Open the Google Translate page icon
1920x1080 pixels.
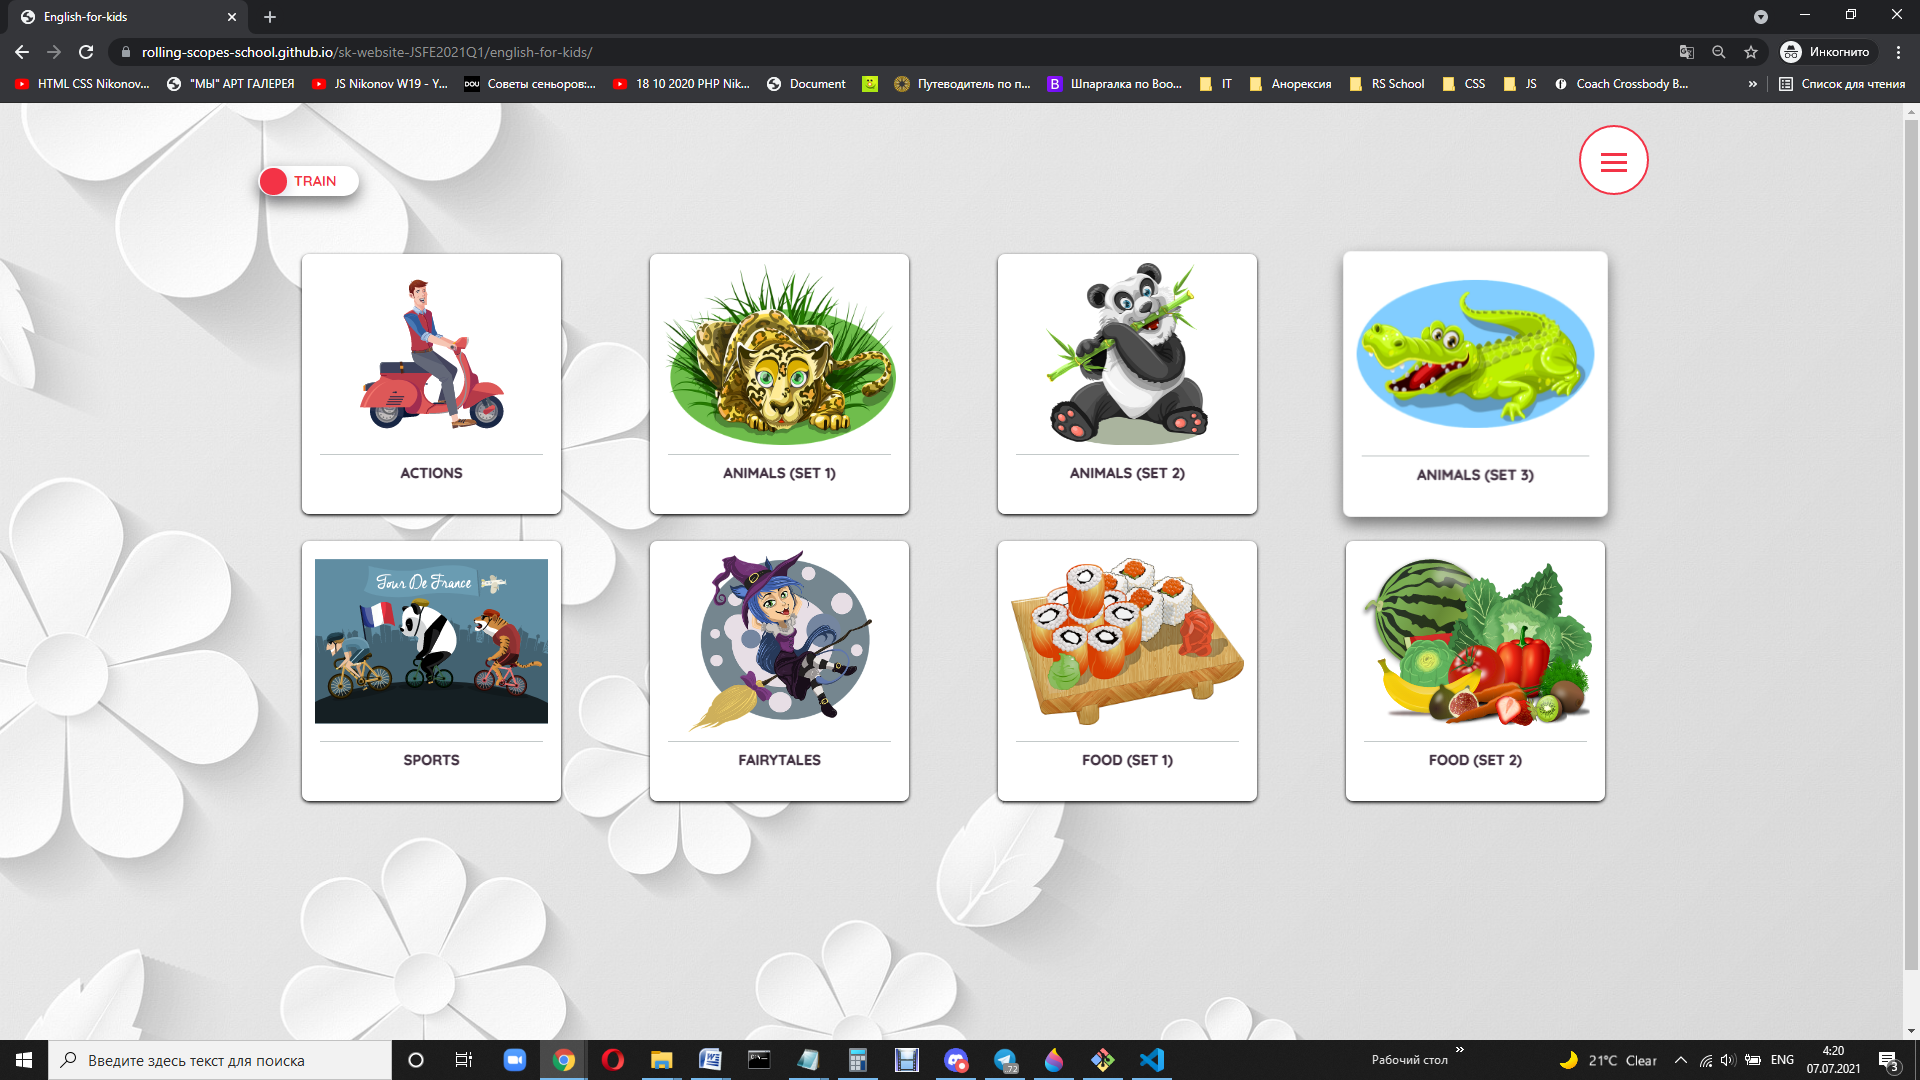point(1686,52)
